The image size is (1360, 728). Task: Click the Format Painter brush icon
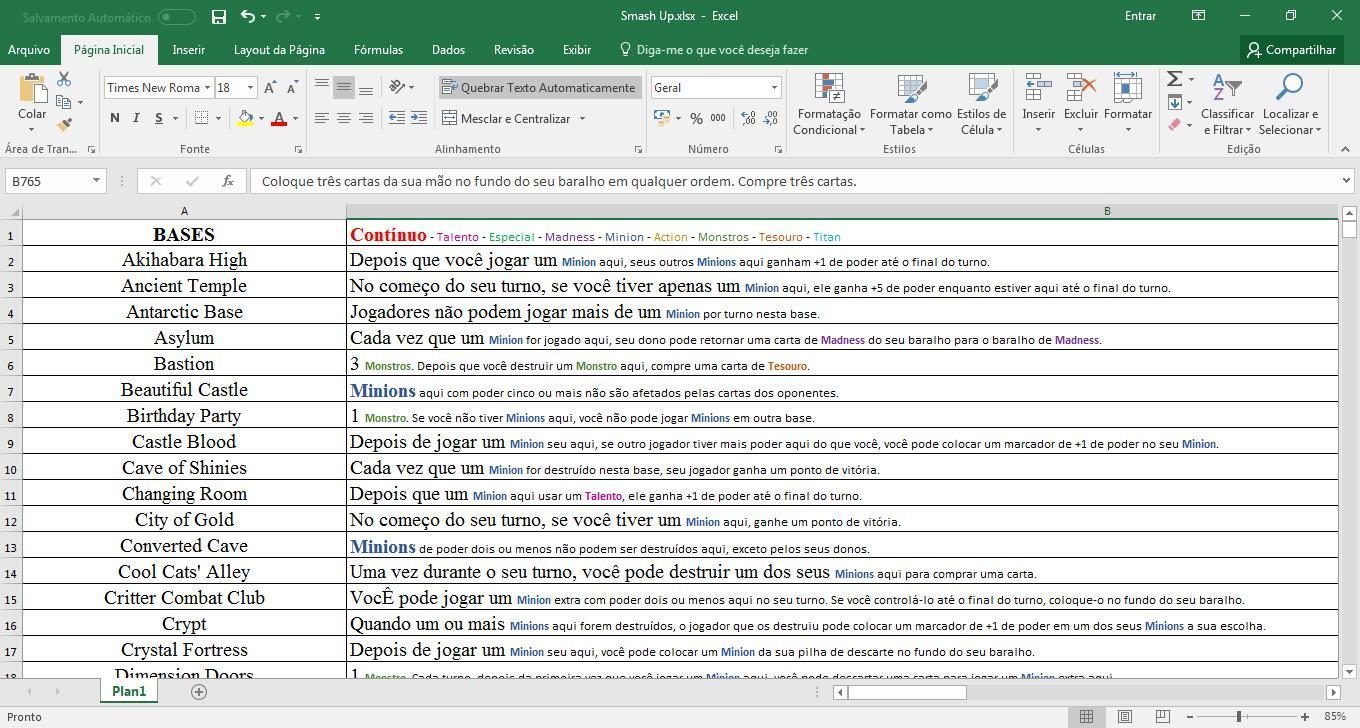pyautogui.click(x=64, y=124)
